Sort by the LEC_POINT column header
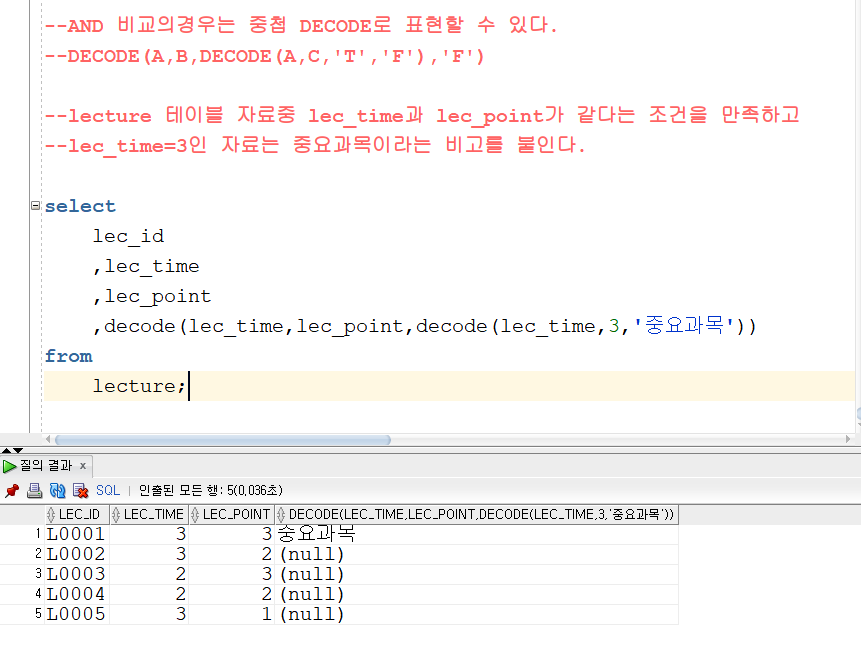Image resolution: width=861 pixels, height=664 pixels. pos(232,515)
